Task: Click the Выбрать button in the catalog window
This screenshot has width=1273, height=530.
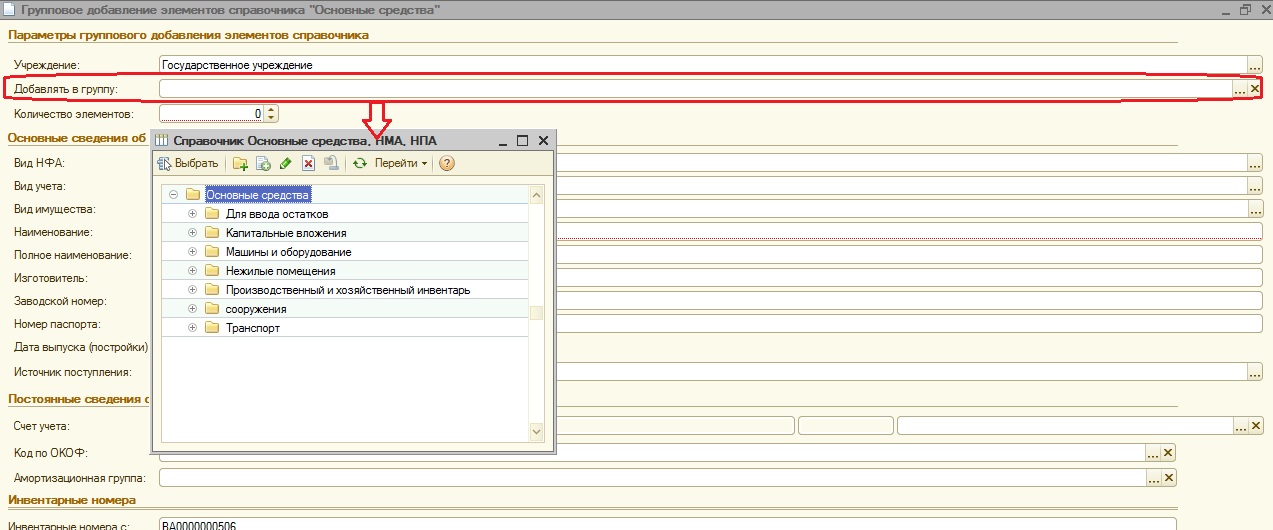Action: (x=188, y=163)
